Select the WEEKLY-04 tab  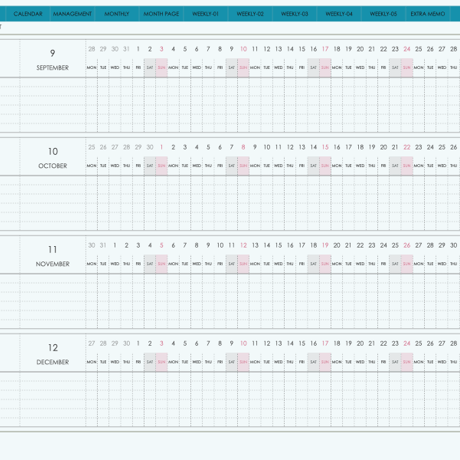tap(339, 14)
